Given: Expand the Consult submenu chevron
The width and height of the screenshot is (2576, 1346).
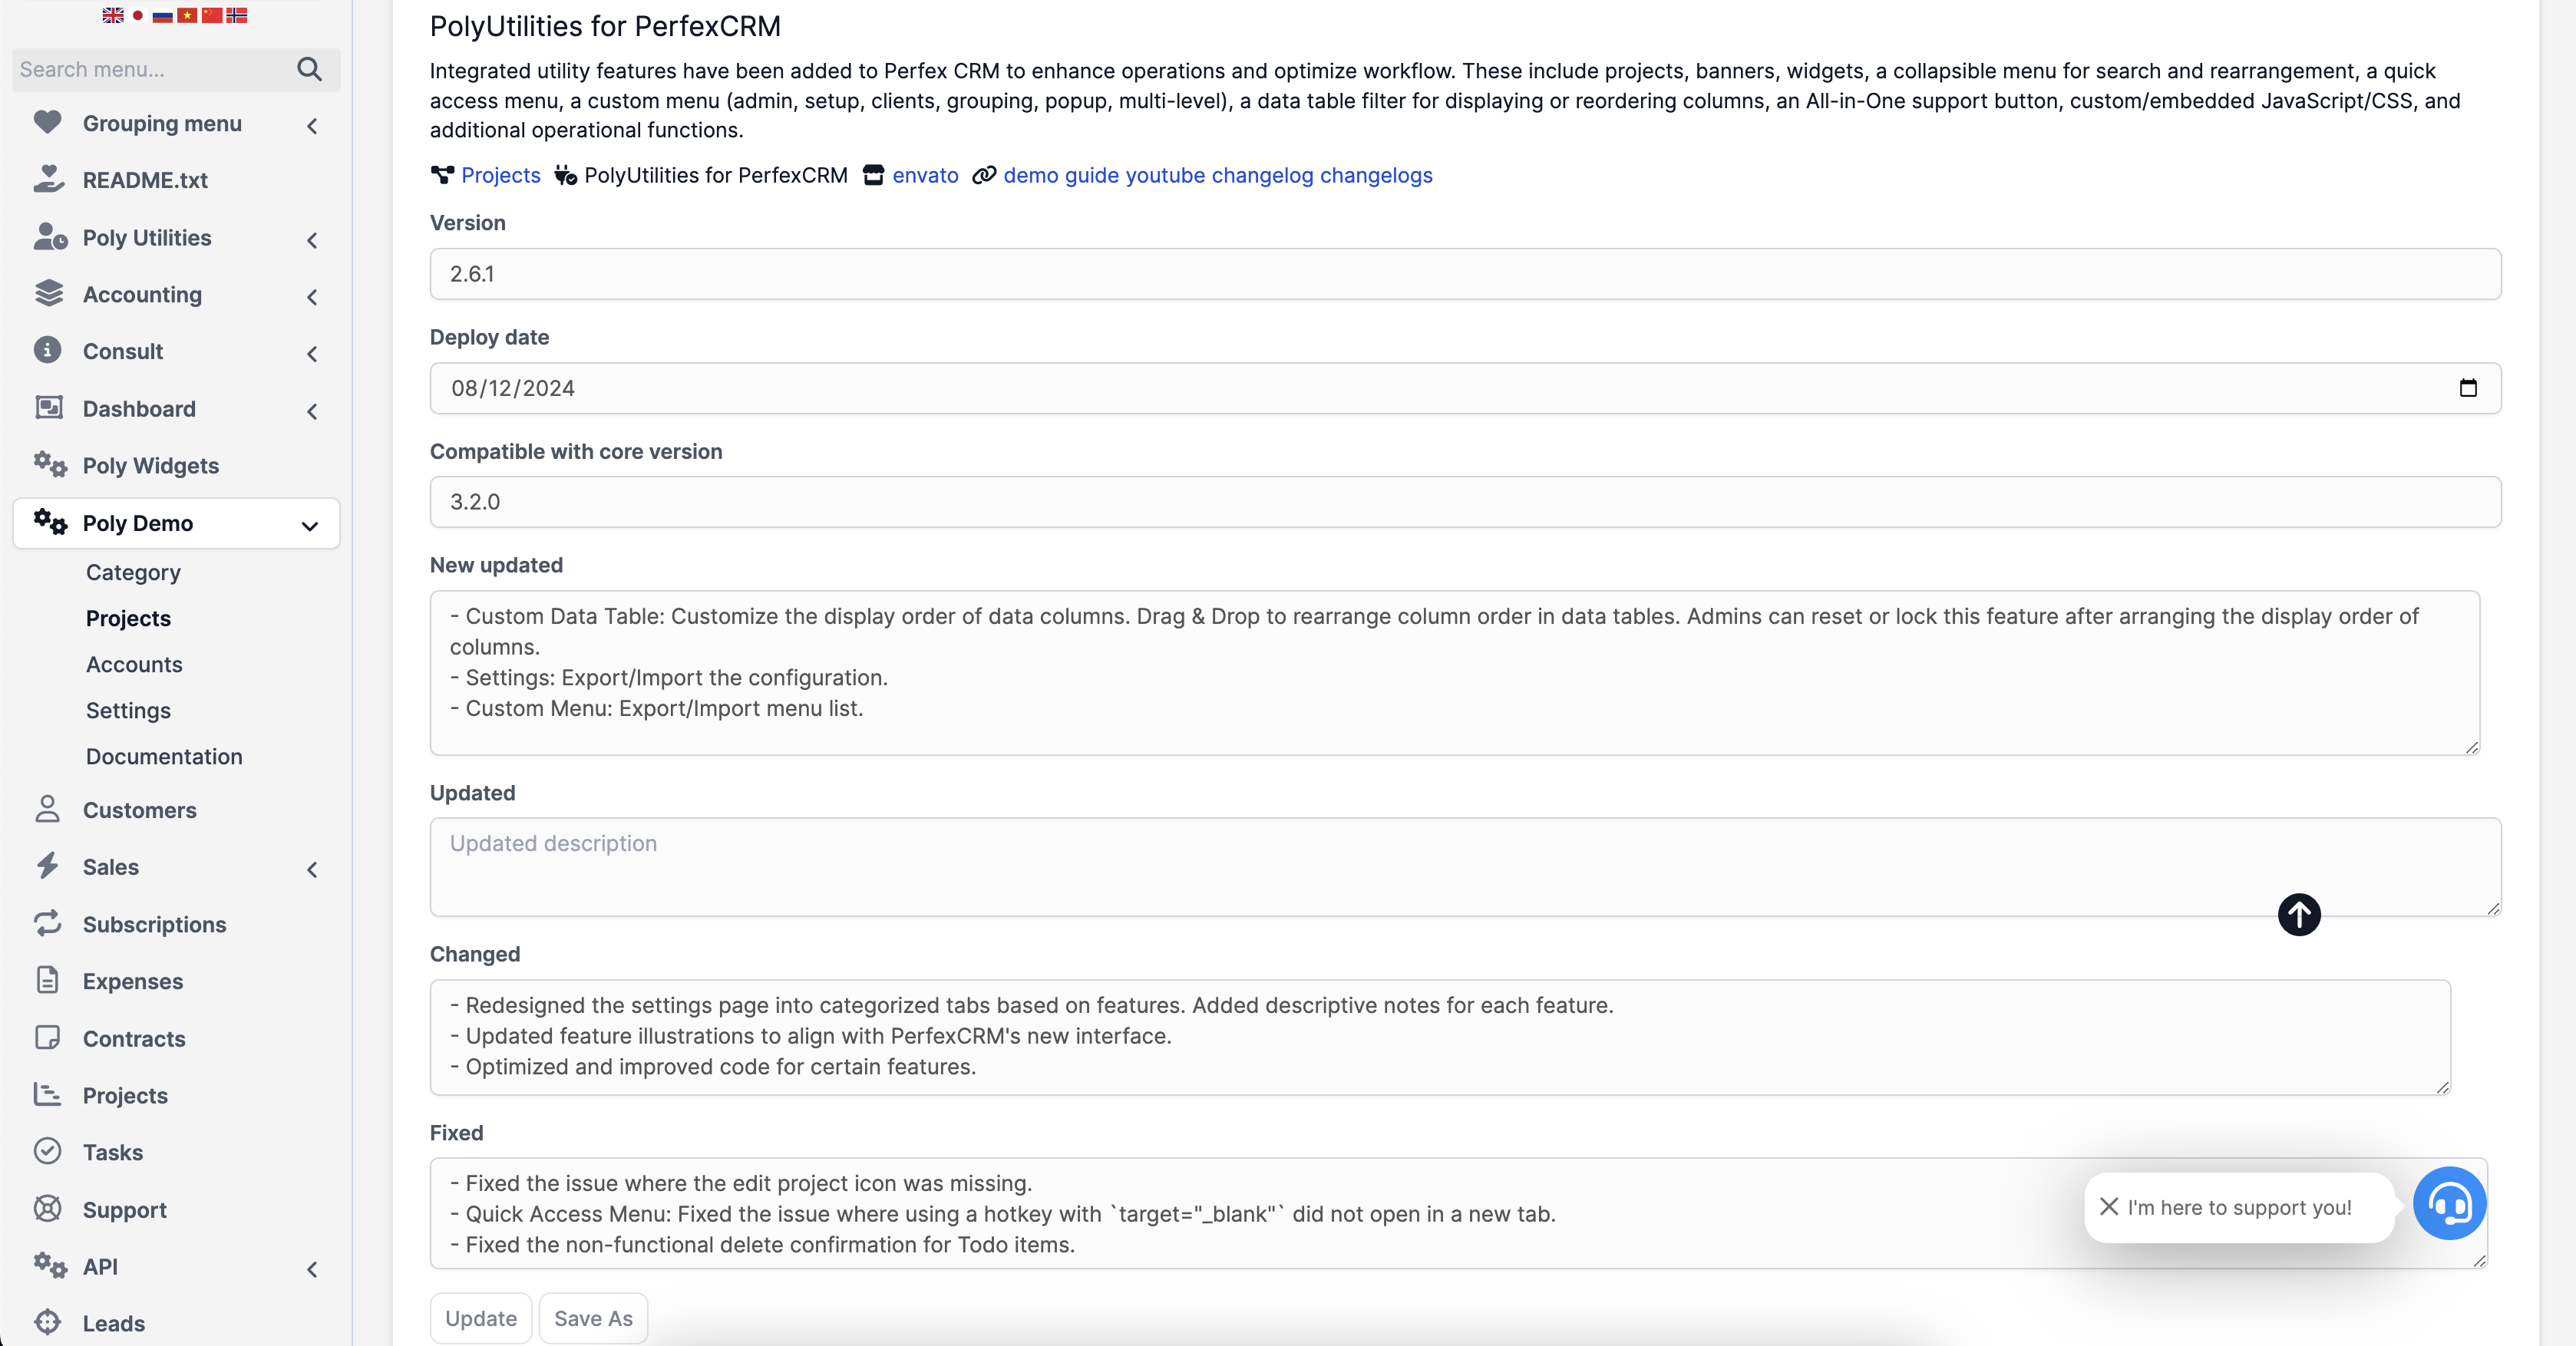Looking at the screenshot, I should [312, 354].
